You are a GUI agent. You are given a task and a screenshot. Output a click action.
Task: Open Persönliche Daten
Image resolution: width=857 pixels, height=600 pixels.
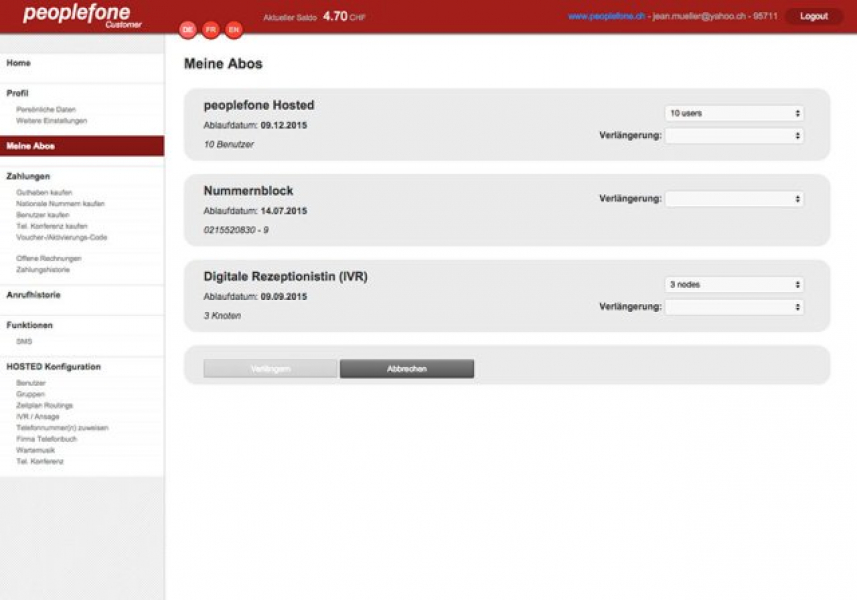tap(46, 109)
